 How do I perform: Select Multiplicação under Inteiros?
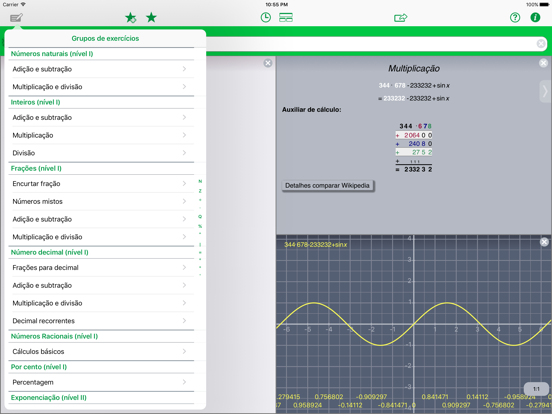(101, 135)
